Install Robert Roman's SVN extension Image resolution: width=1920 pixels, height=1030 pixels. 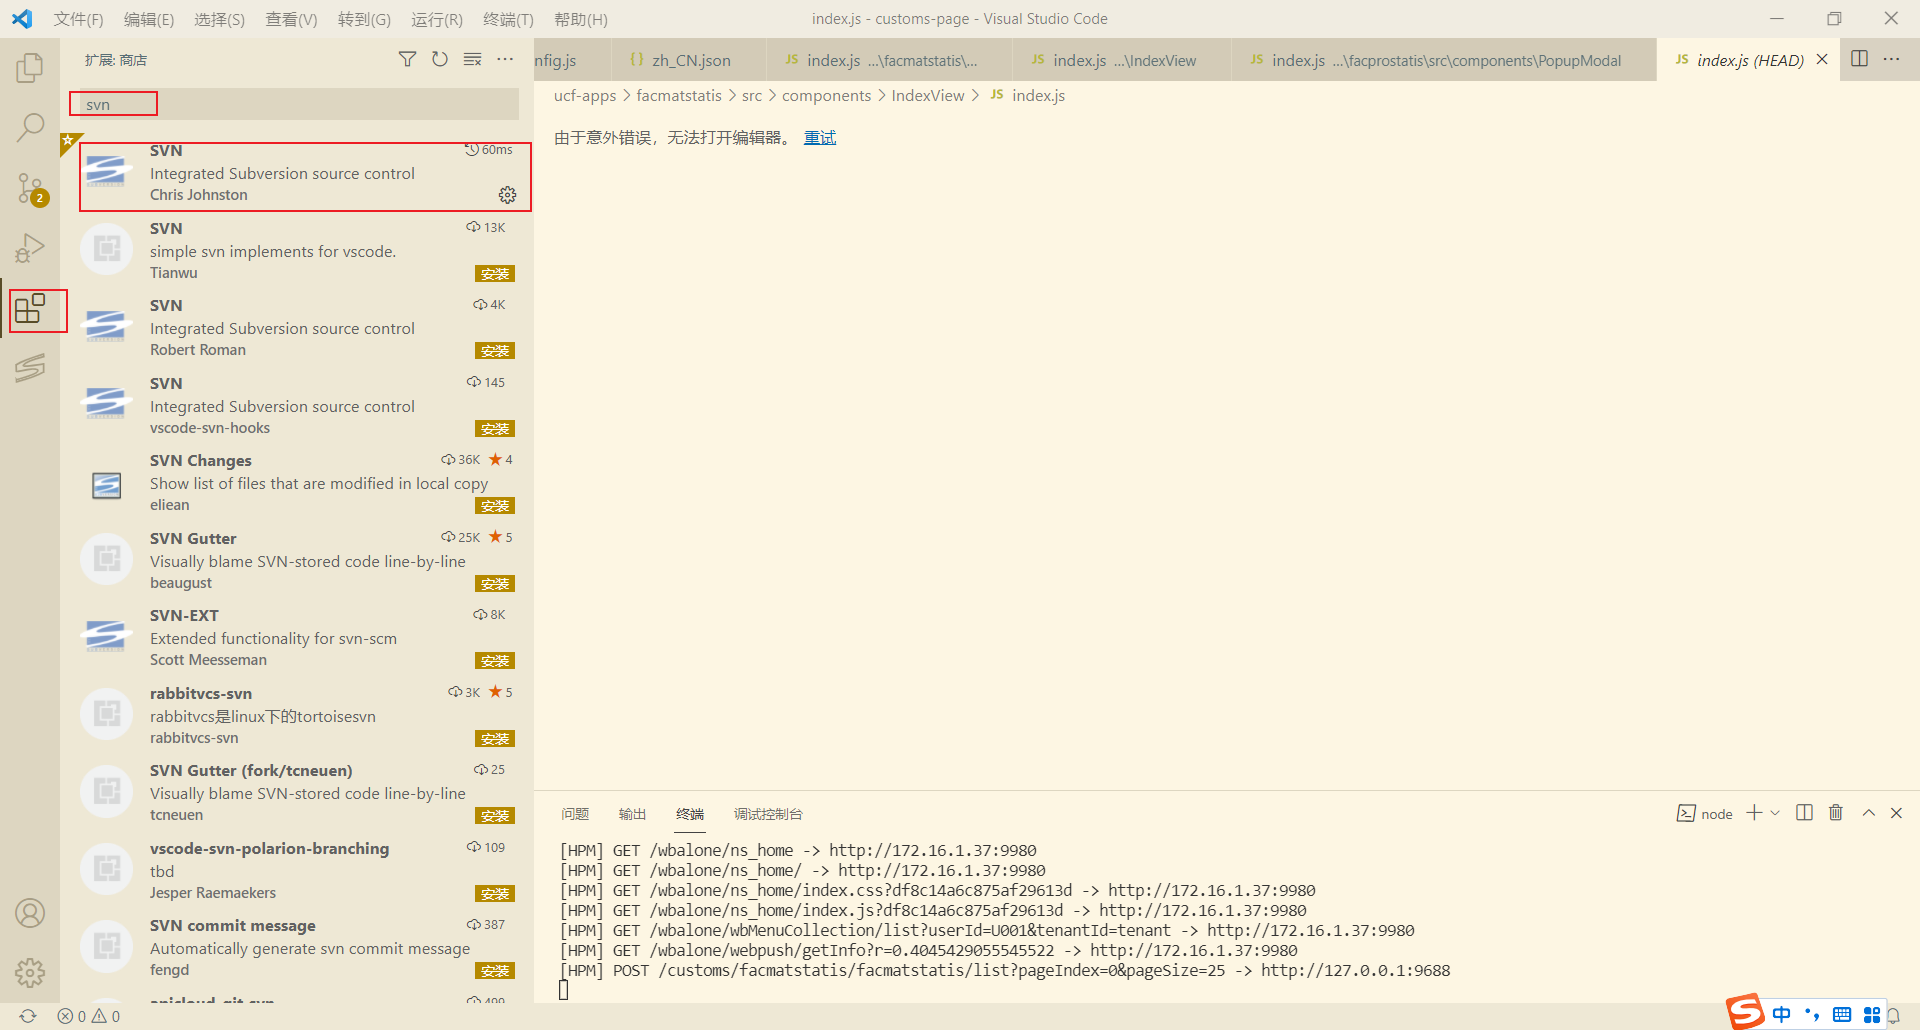pyautogui.click(x=495, y=351)
